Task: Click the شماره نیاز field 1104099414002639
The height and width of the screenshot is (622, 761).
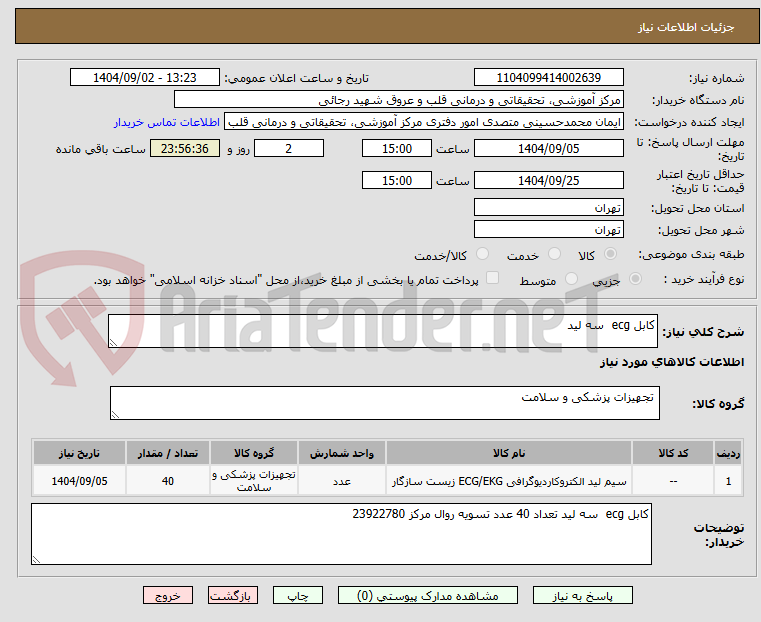Action: click(x=548, y=78)
